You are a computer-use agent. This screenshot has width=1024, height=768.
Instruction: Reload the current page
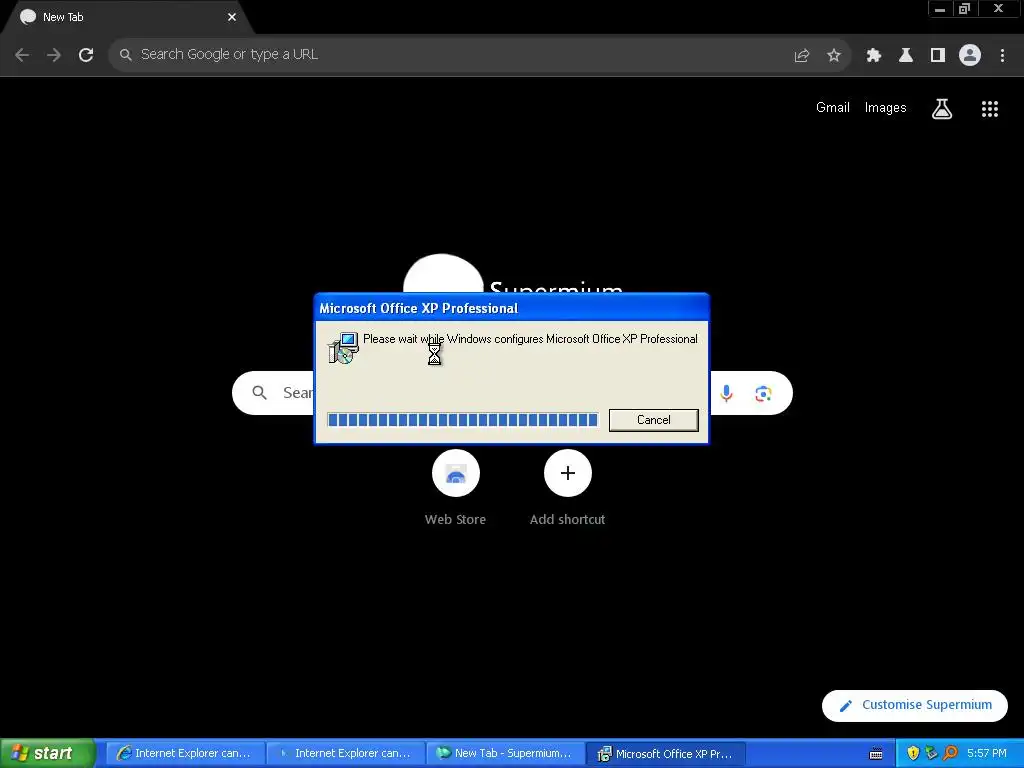[86, 55]
